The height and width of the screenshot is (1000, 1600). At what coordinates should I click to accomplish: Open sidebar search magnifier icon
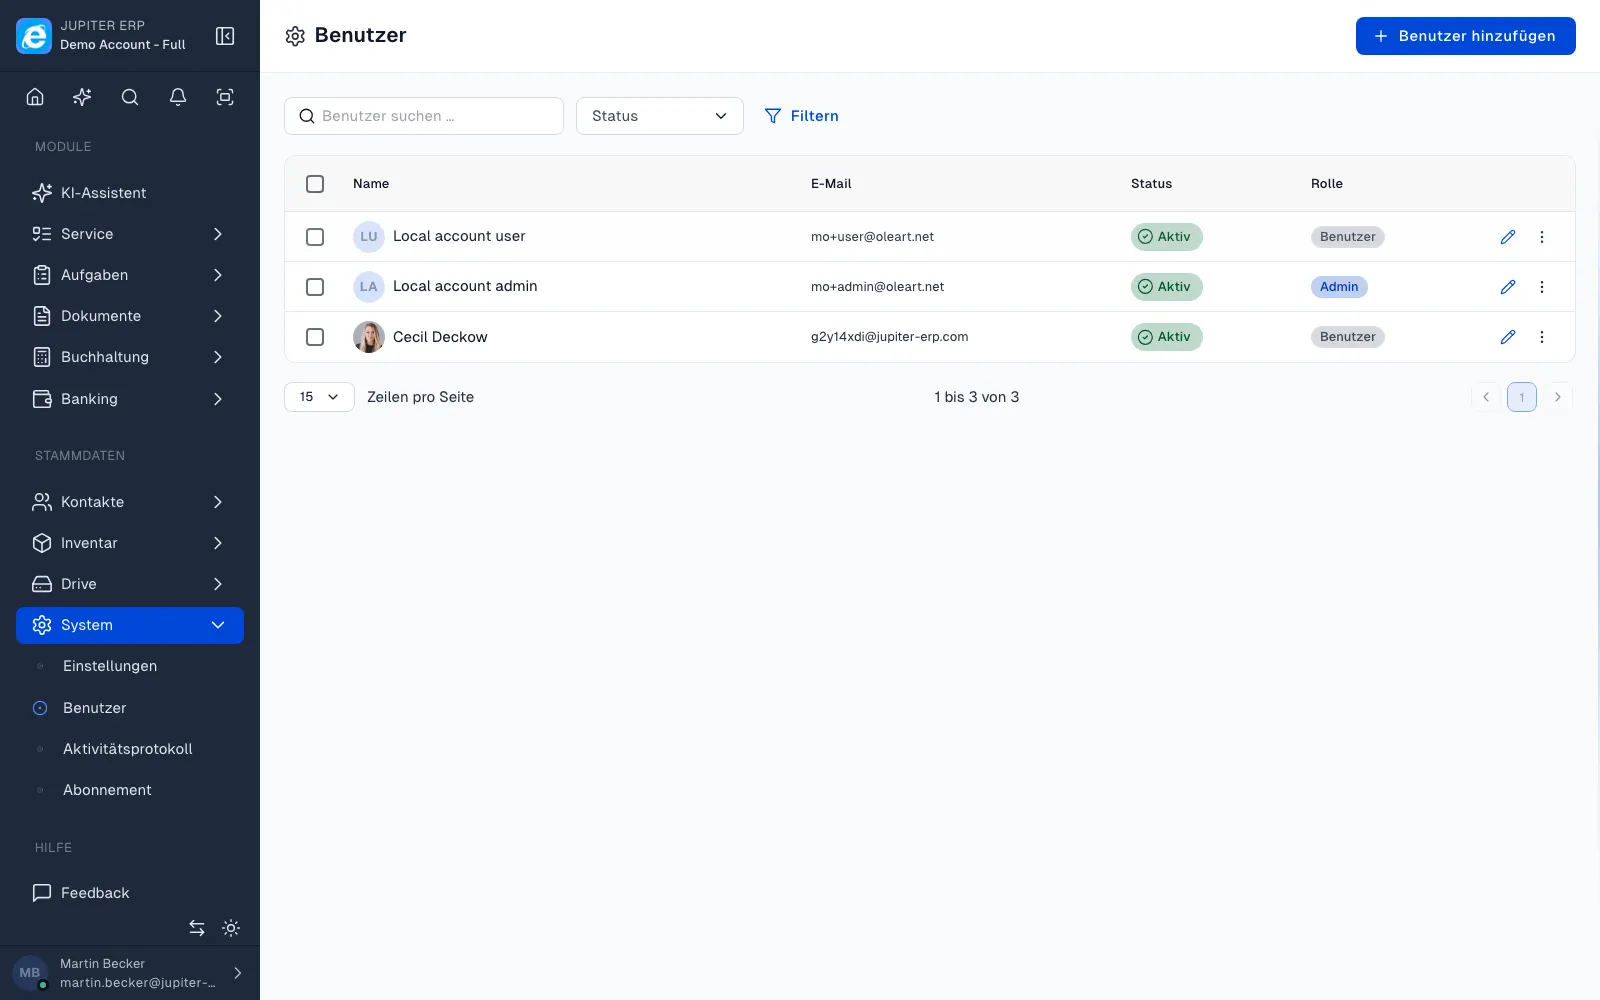[130, 97]
